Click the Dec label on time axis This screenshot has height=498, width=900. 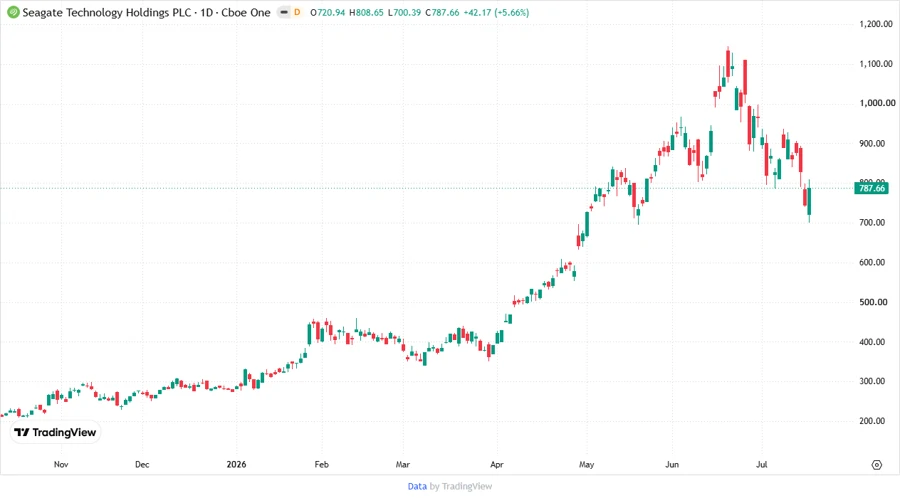[142, 464]
